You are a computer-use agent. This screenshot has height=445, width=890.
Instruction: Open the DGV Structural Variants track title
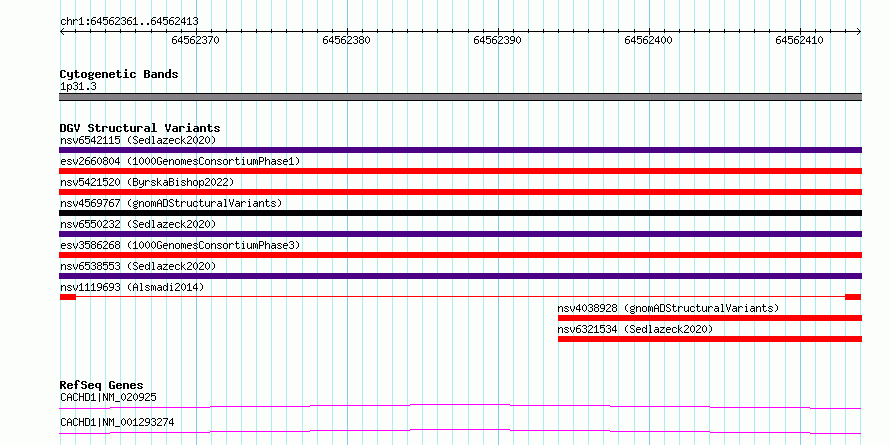(x=140, y=128)
